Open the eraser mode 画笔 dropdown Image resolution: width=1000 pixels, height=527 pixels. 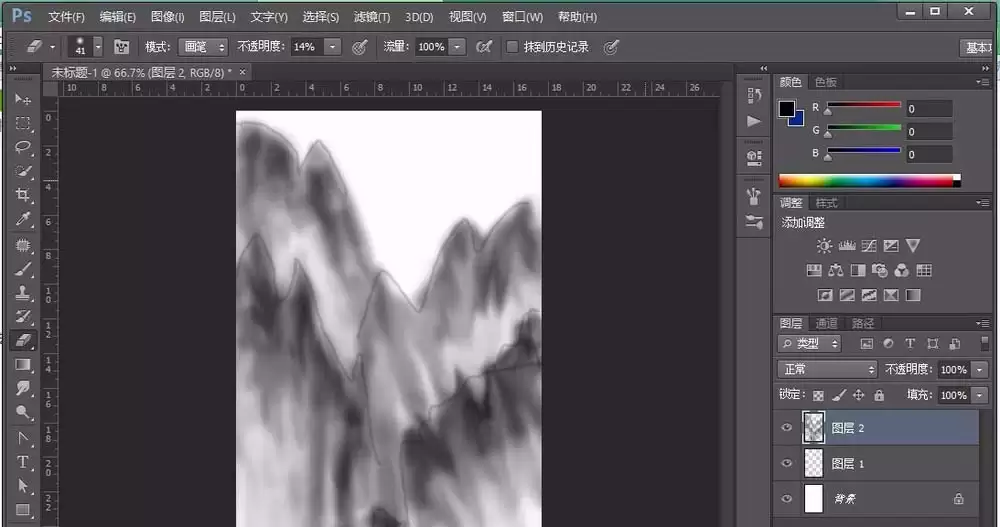203,47
